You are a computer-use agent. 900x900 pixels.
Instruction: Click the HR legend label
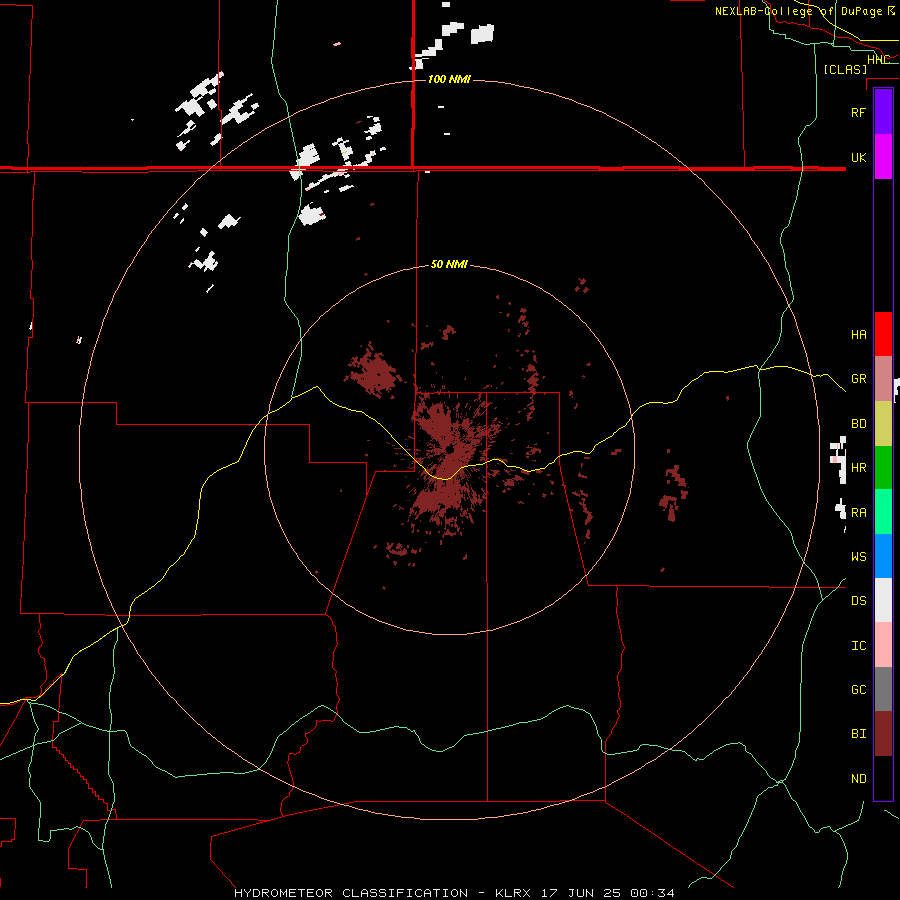coord(858,467)
